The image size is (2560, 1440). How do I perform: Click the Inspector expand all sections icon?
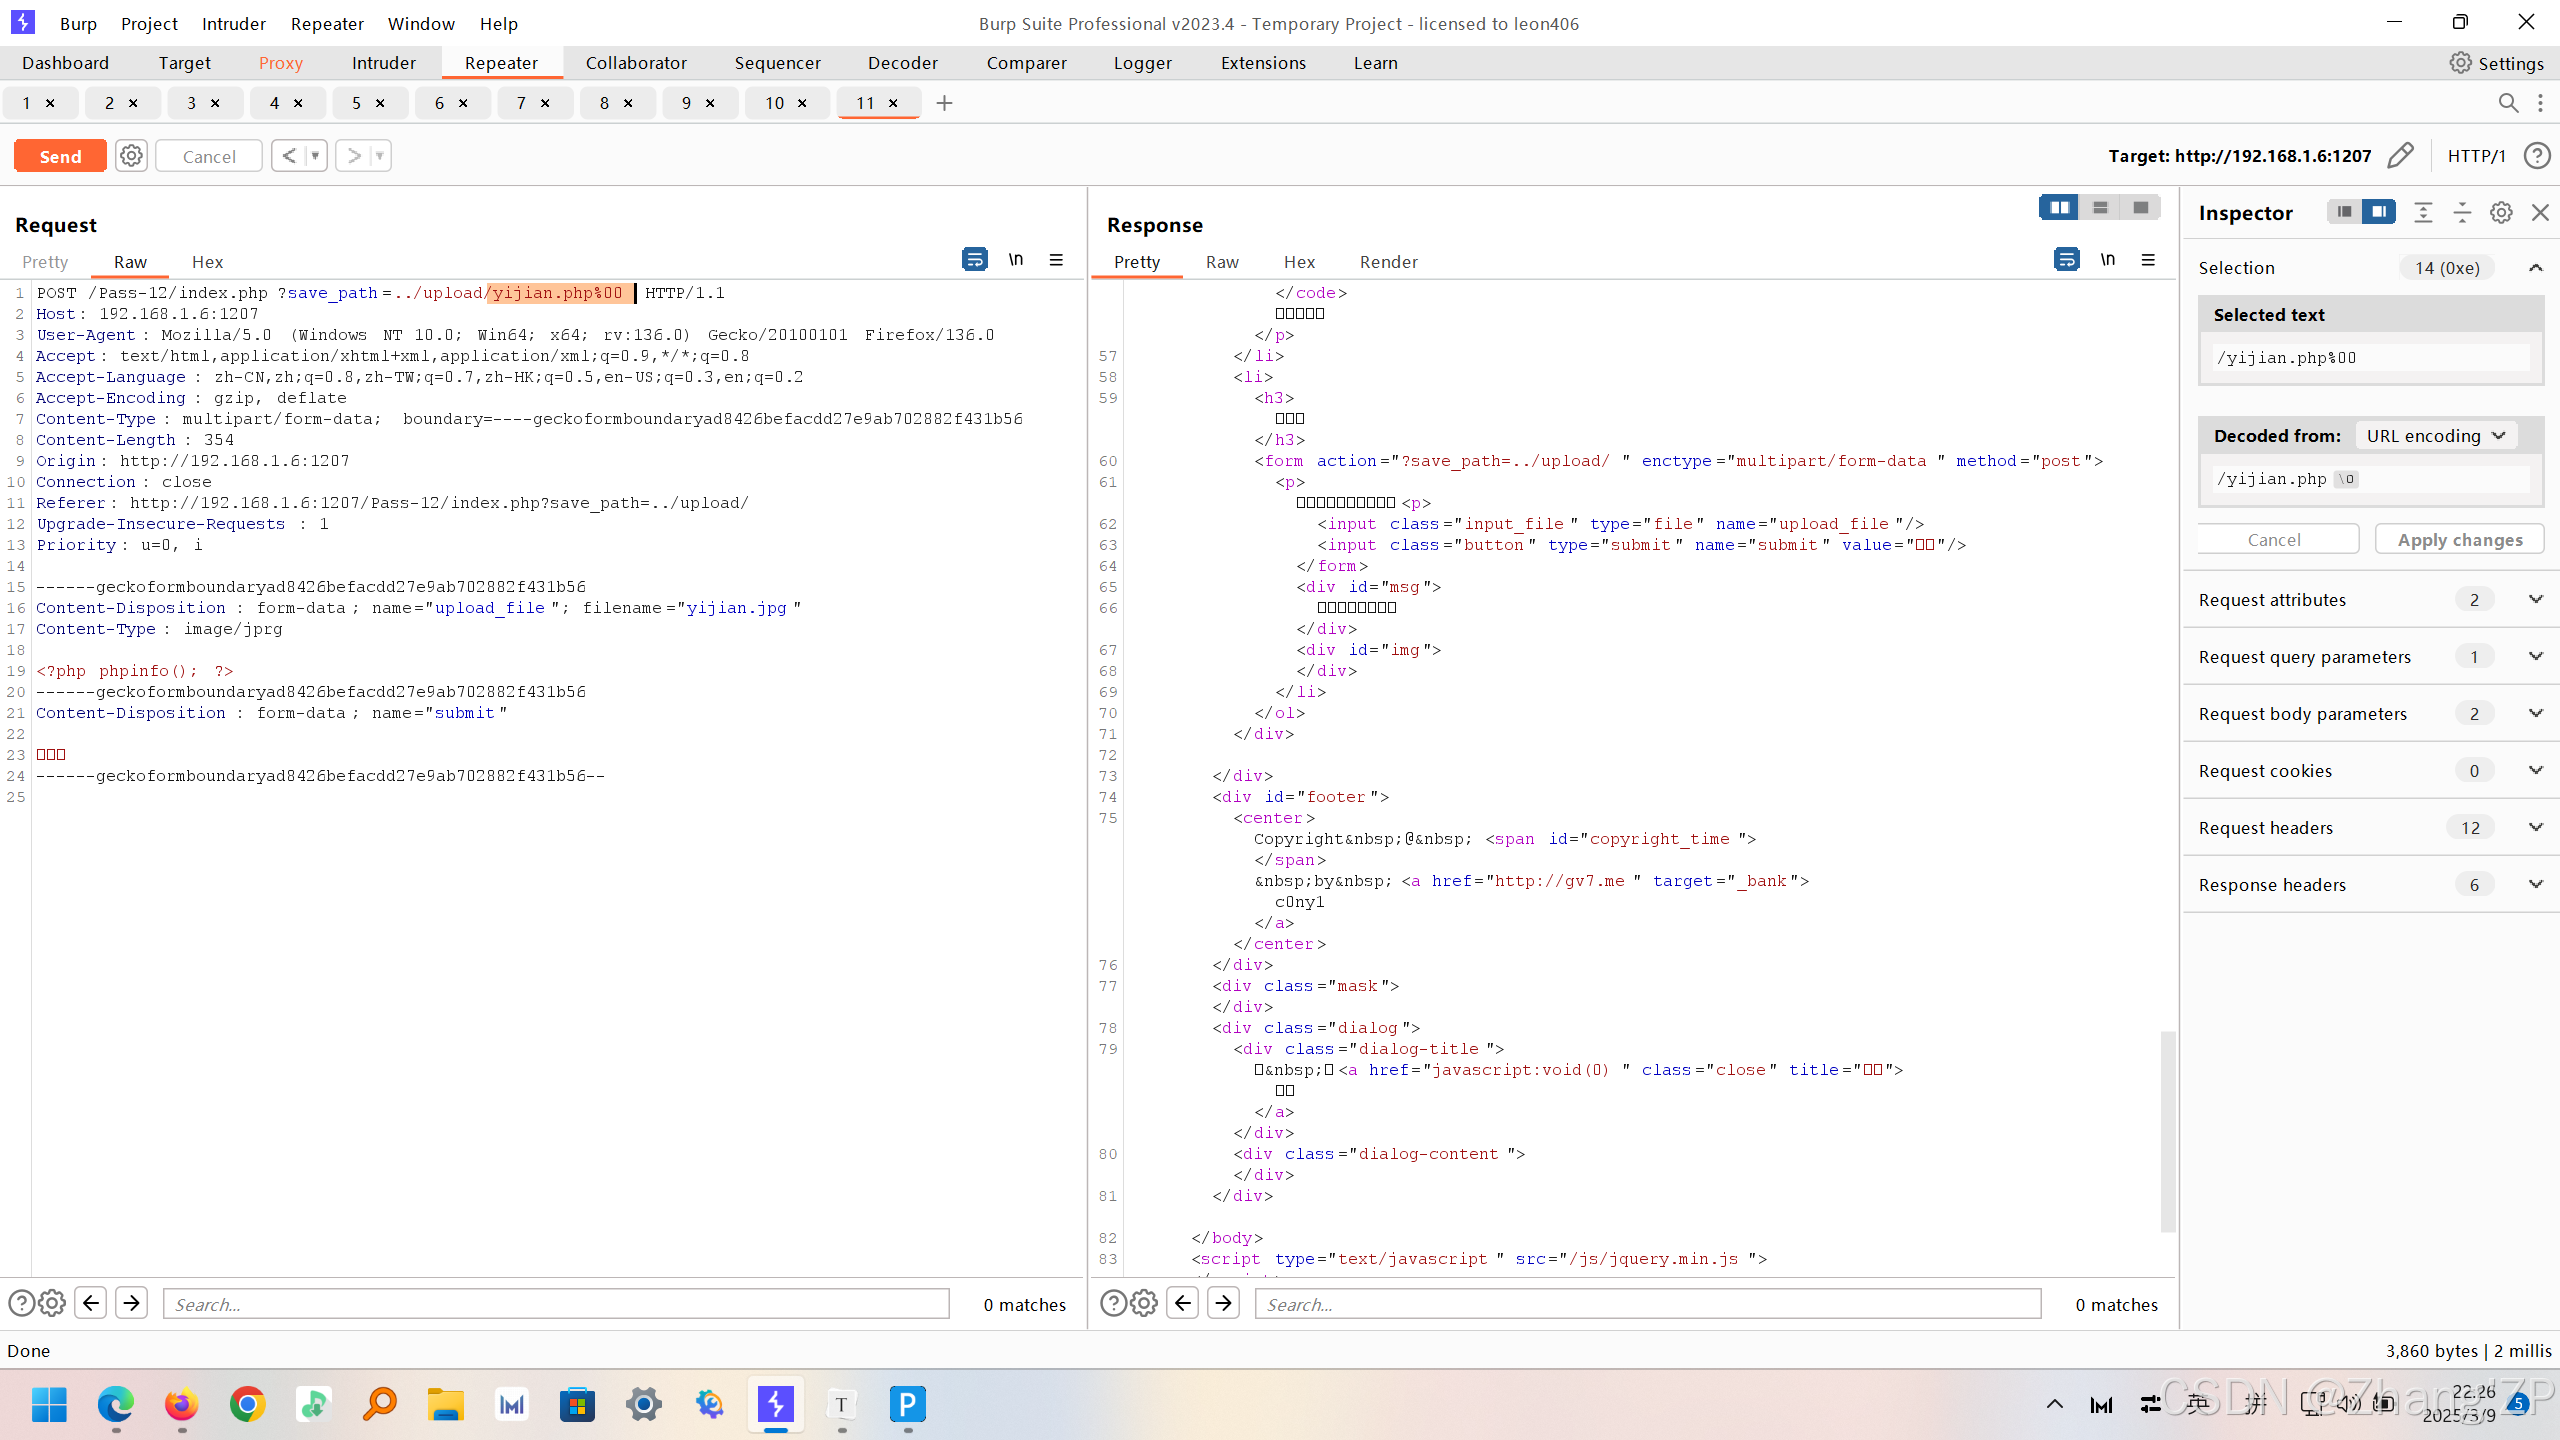(2423, 212)
